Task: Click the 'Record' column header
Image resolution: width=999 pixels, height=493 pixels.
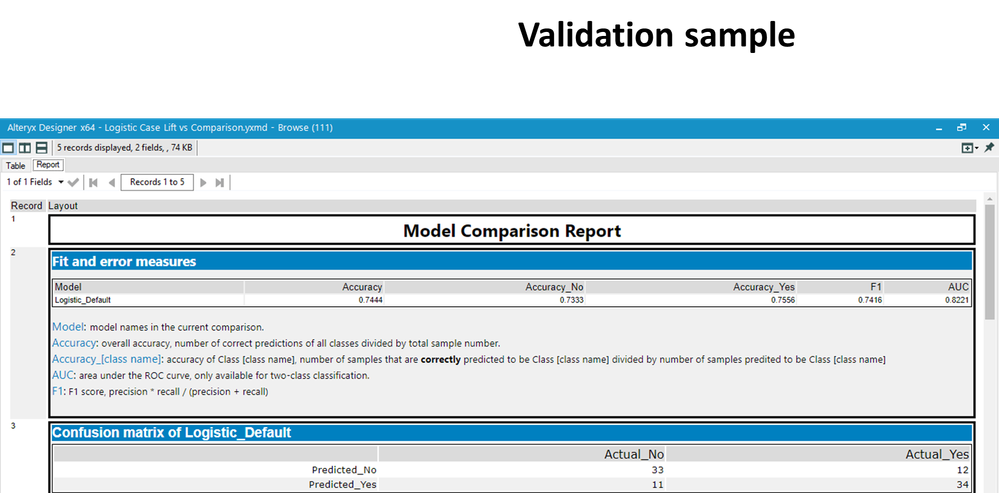Action: click(x=26, y=206)
